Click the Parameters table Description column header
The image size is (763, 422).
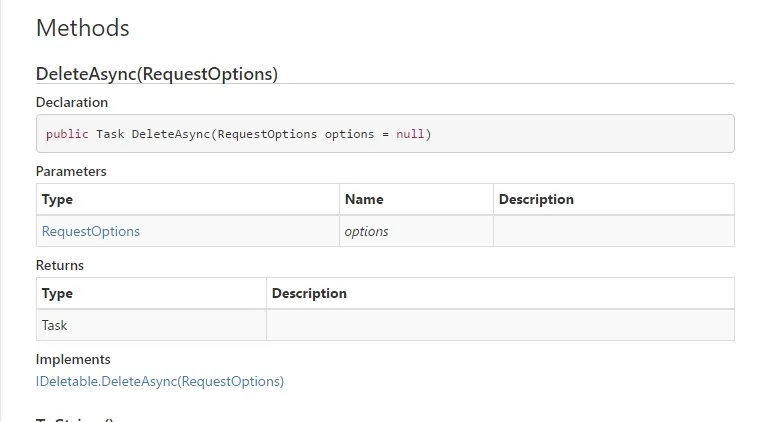tap(536, 199)
